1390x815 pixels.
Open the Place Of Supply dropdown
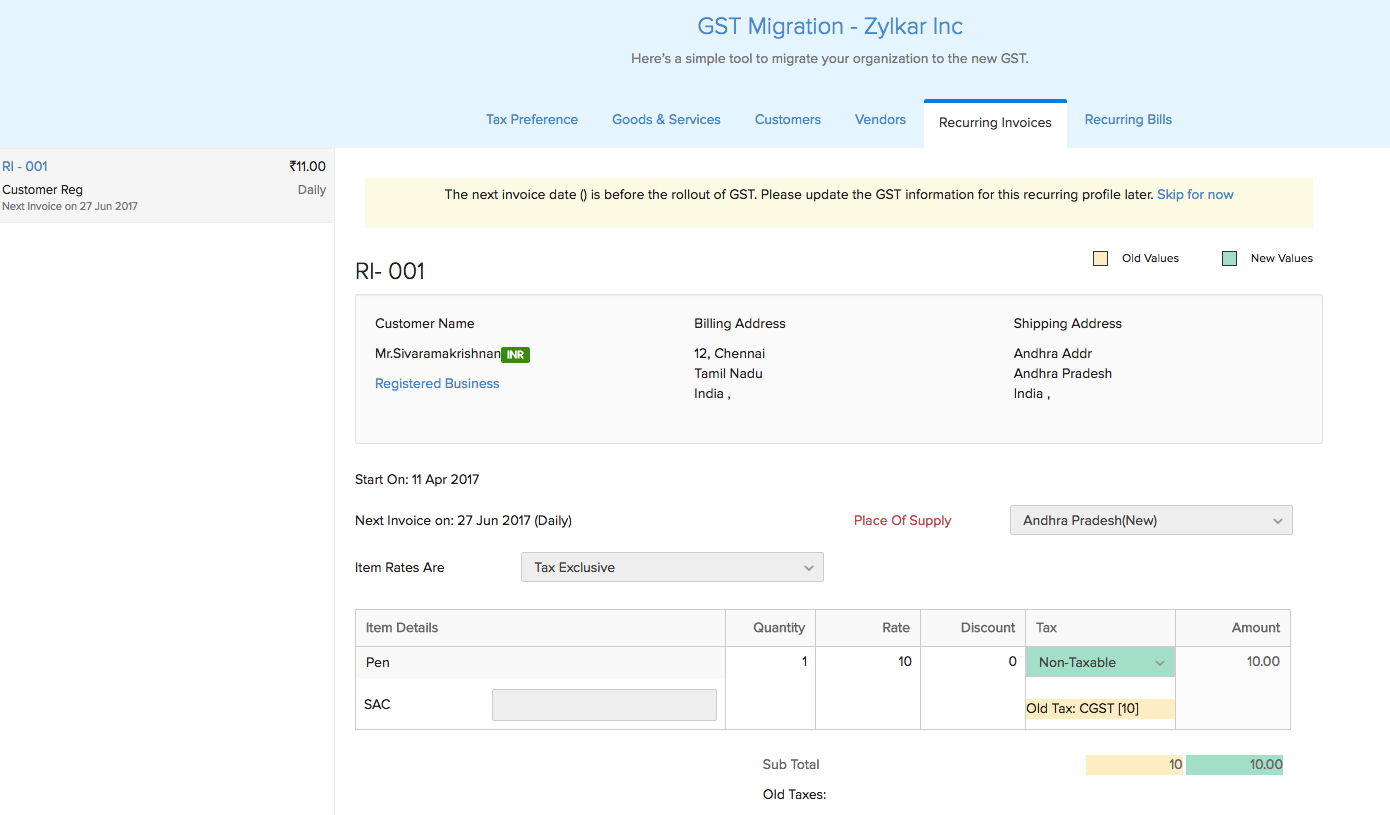[x=1150, y=520]
